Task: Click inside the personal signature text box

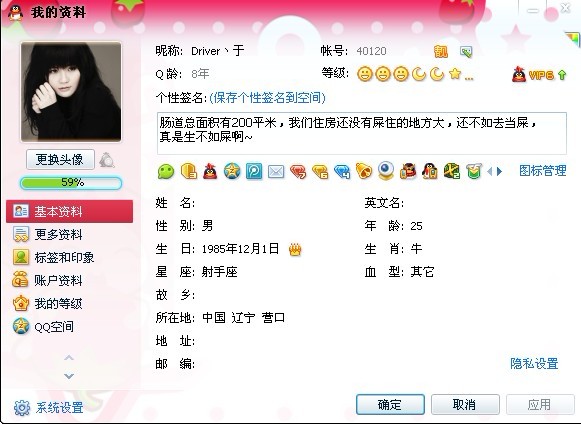Action: (362, 133)
